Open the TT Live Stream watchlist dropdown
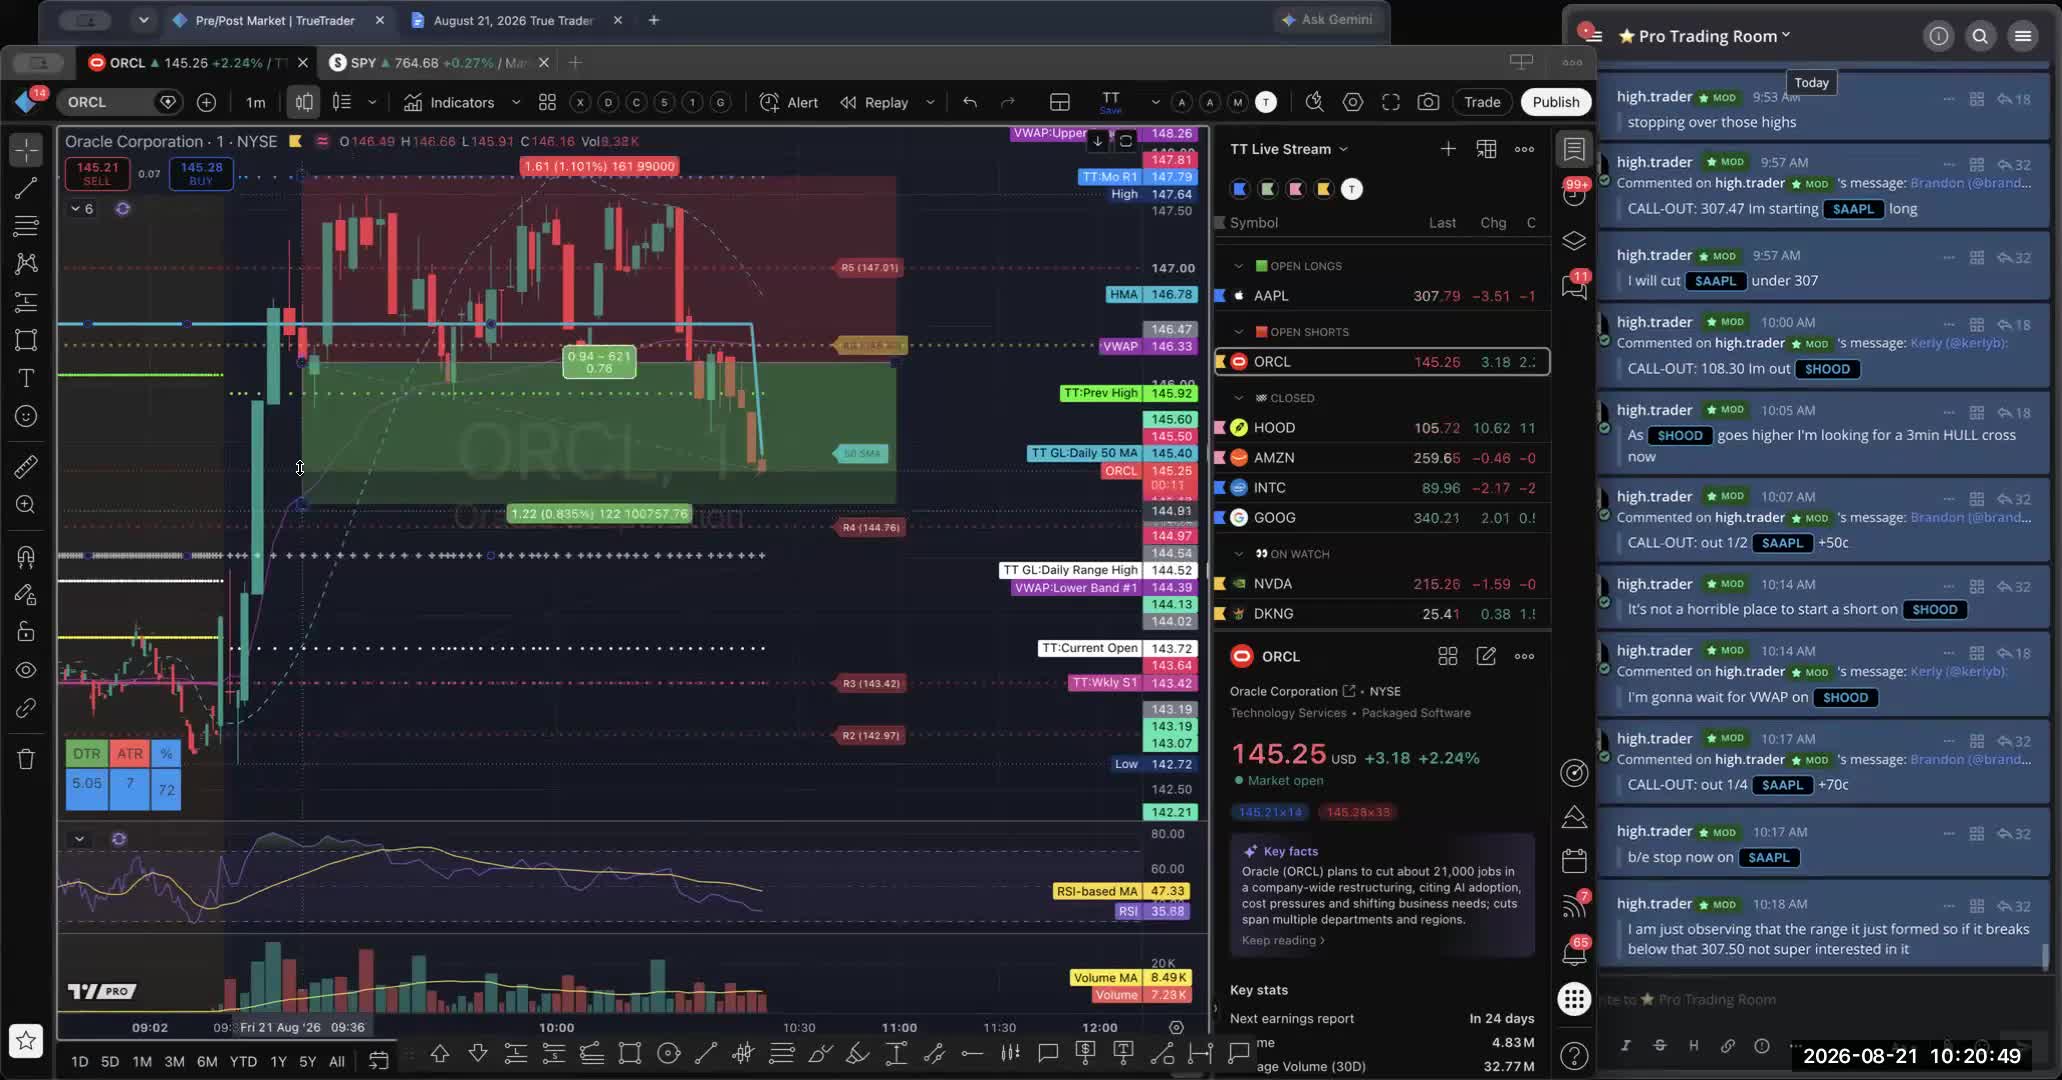The height and width of the screenshot is (1080, 2062). click(x=1289, y=149)
